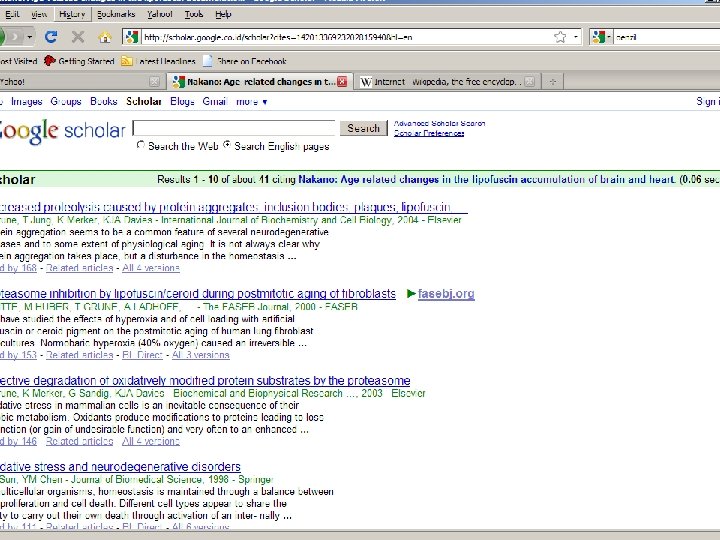
Task: Open Oxidative stress and neurodegenerative disorders result
Action: pyautogui.click(x=120, y=467)
